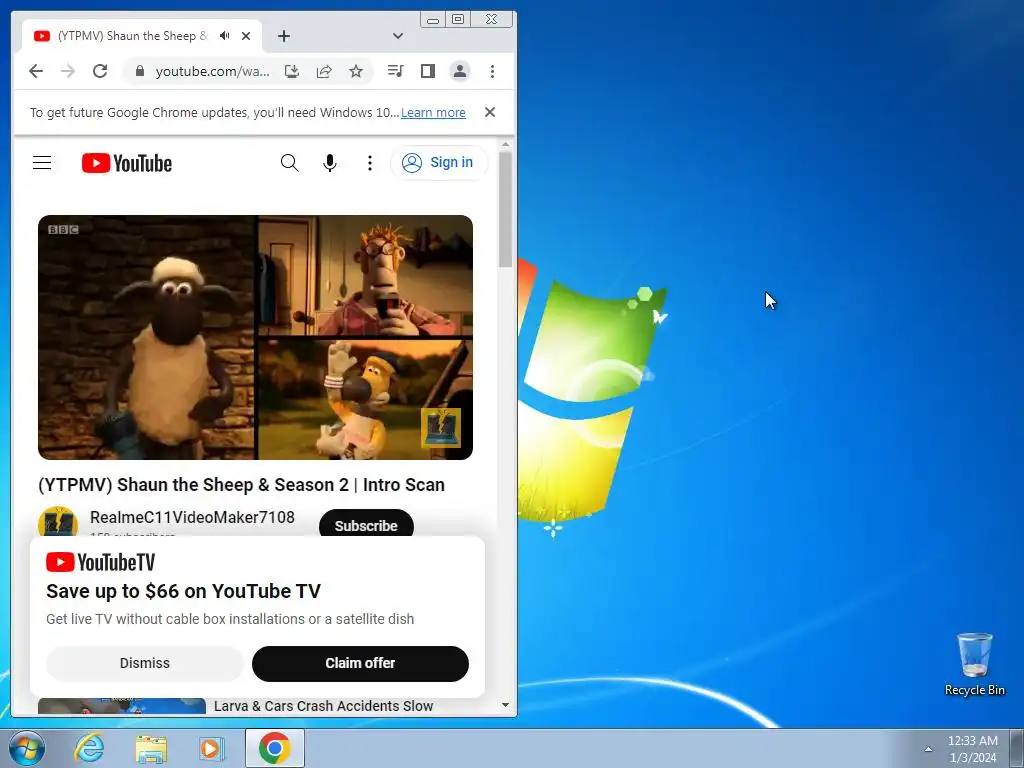Select the YTPMV Shaun the Sheep tab

pyautogui.click(x=132, y=36)
